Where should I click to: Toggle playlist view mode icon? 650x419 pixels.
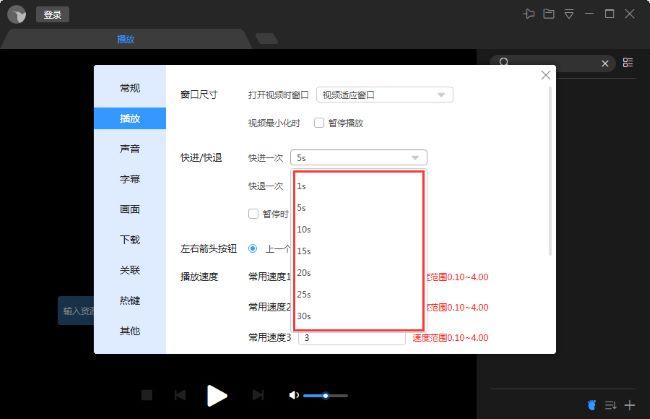(628, 63)
